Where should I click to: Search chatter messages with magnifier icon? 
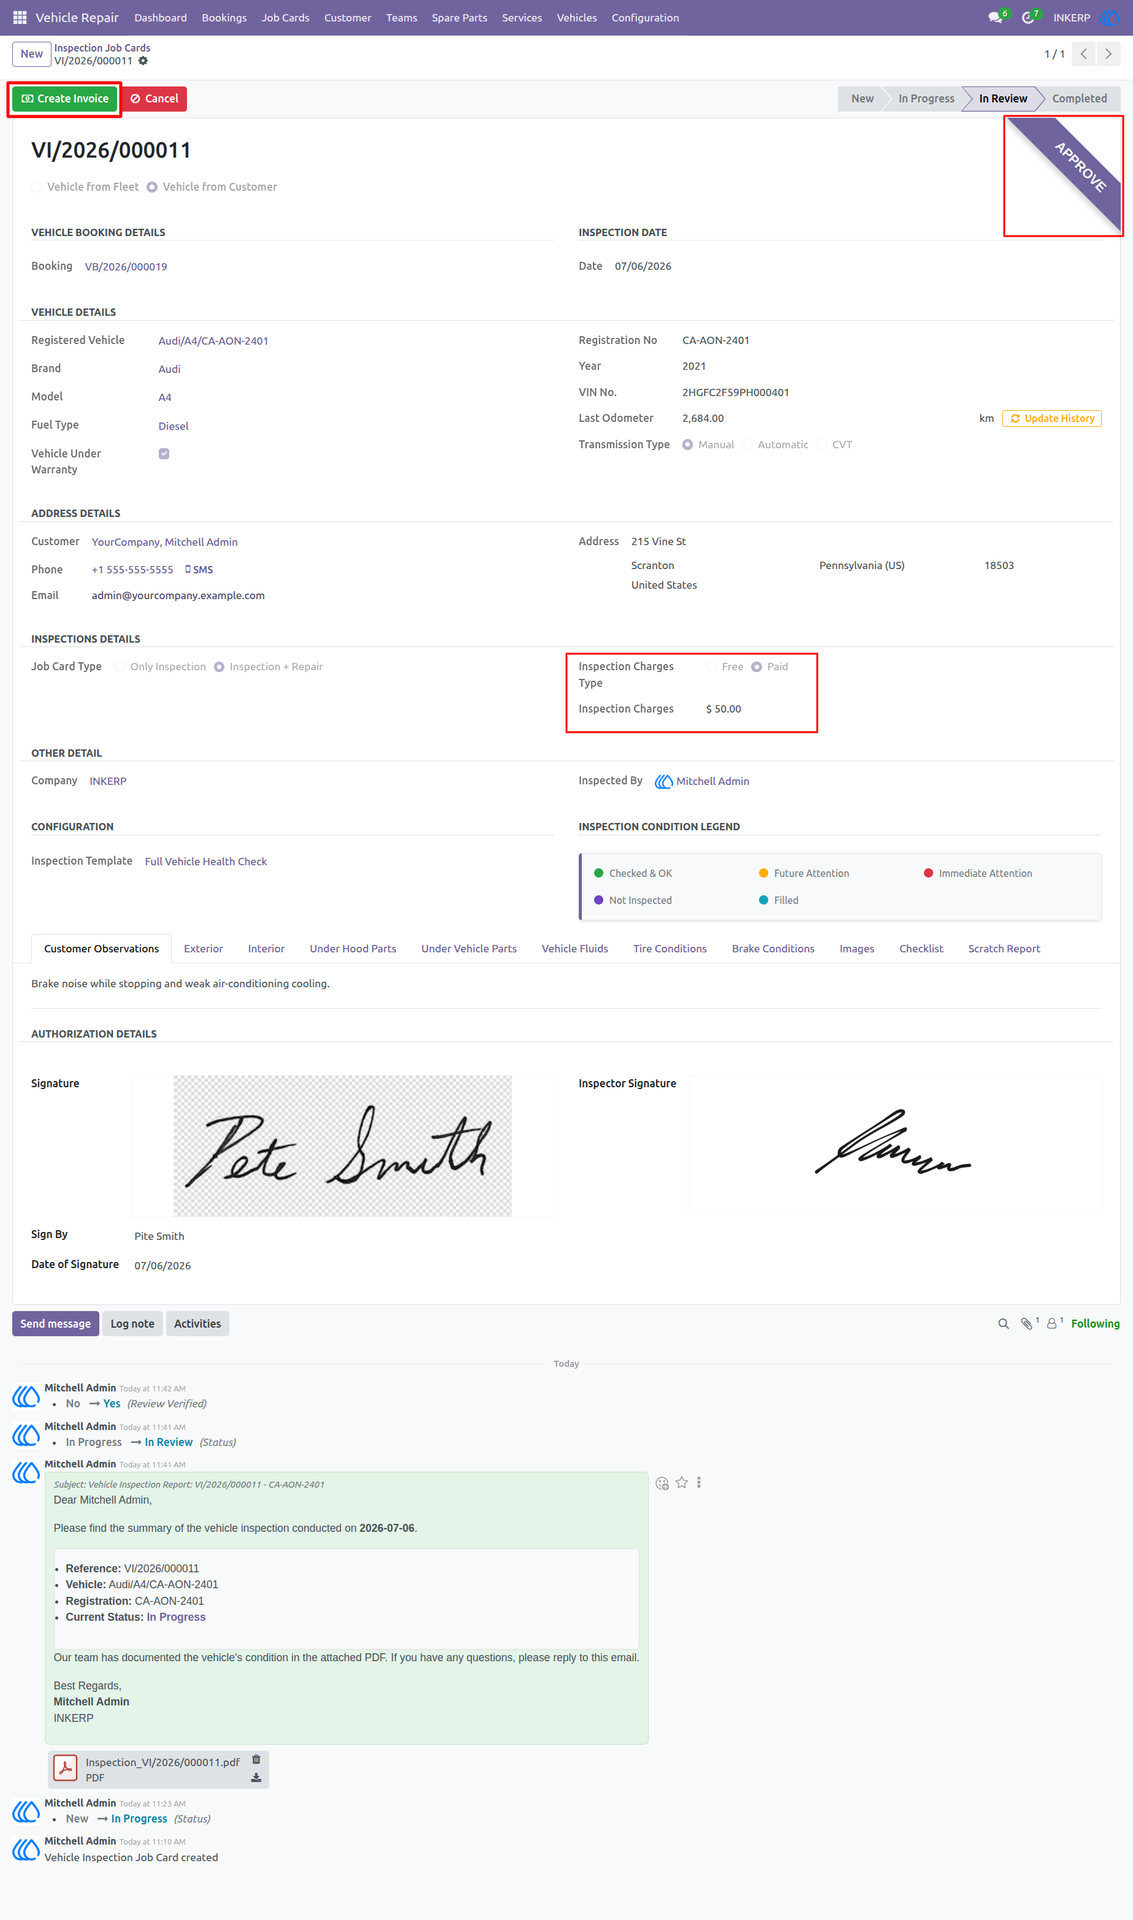(1003, 1324)
